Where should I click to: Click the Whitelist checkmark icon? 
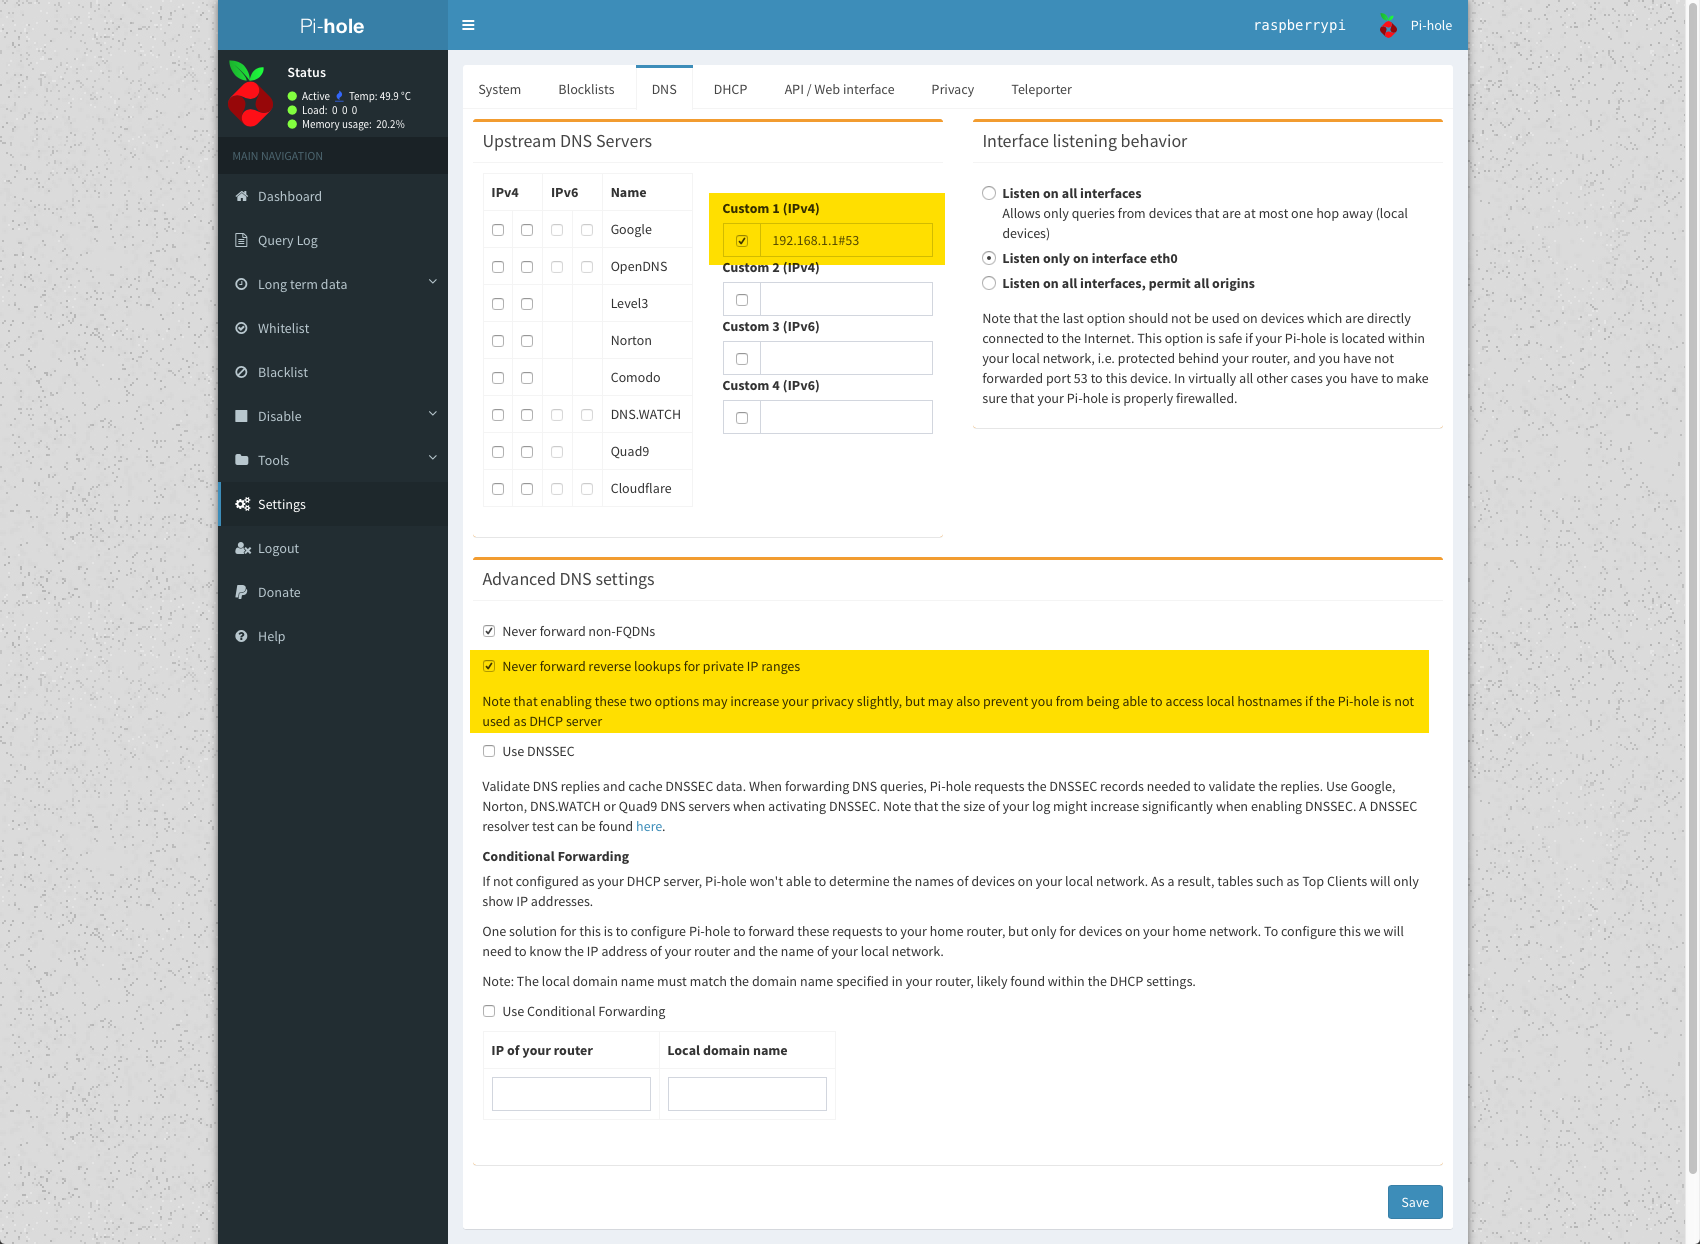tap(242, 328)
